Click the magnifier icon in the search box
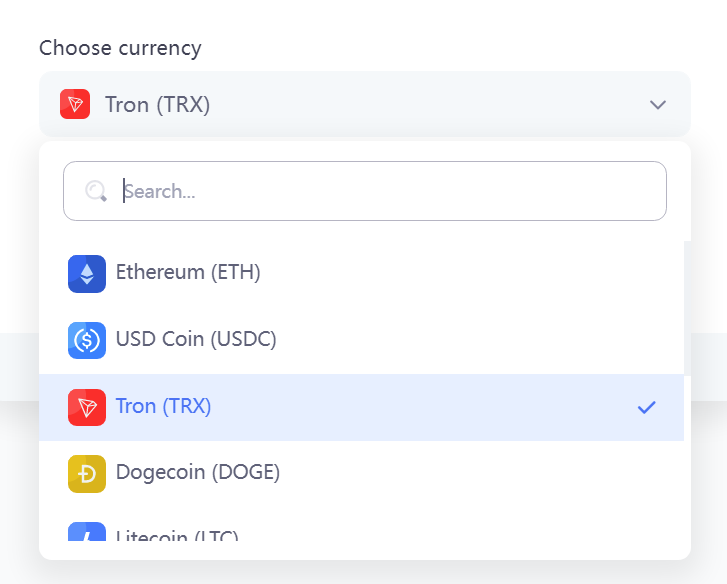The height and width of the screenshot is (584, 727). (96, 191)
